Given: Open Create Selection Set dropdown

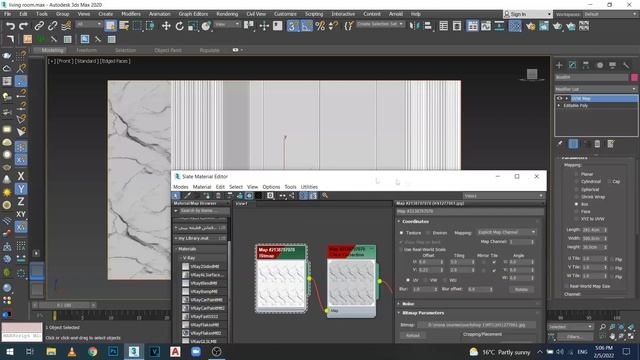Looking at the screenshot, I should click(x=380, y=24).
